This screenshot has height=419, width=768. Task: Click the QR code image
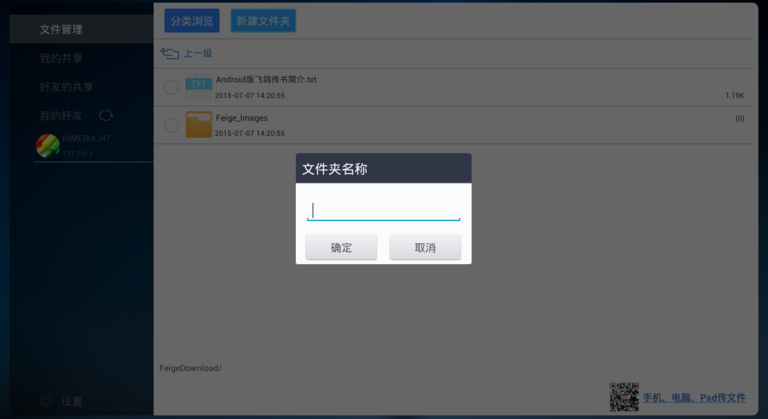pyautogui.click(x=624, y=397)
